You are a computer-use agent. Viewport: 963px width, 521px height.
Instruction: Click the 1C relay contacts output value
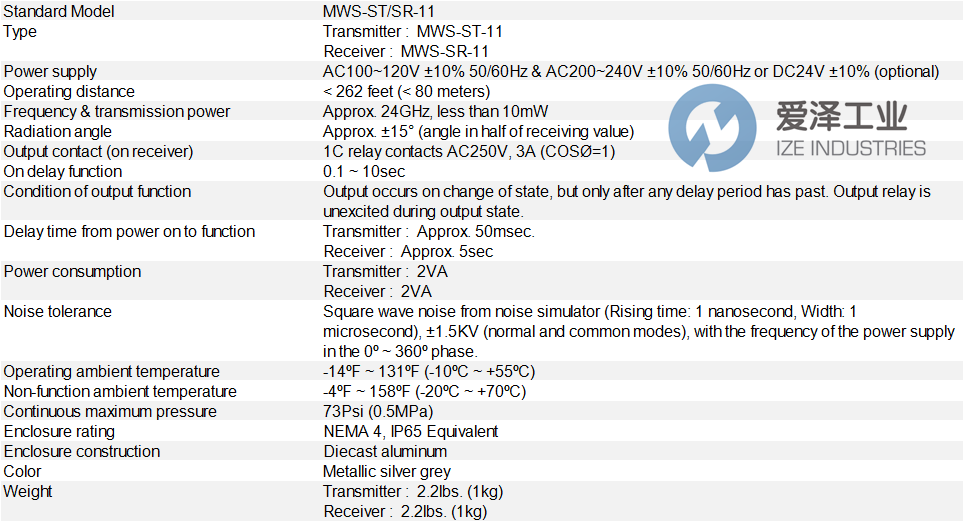coord(469,151)
